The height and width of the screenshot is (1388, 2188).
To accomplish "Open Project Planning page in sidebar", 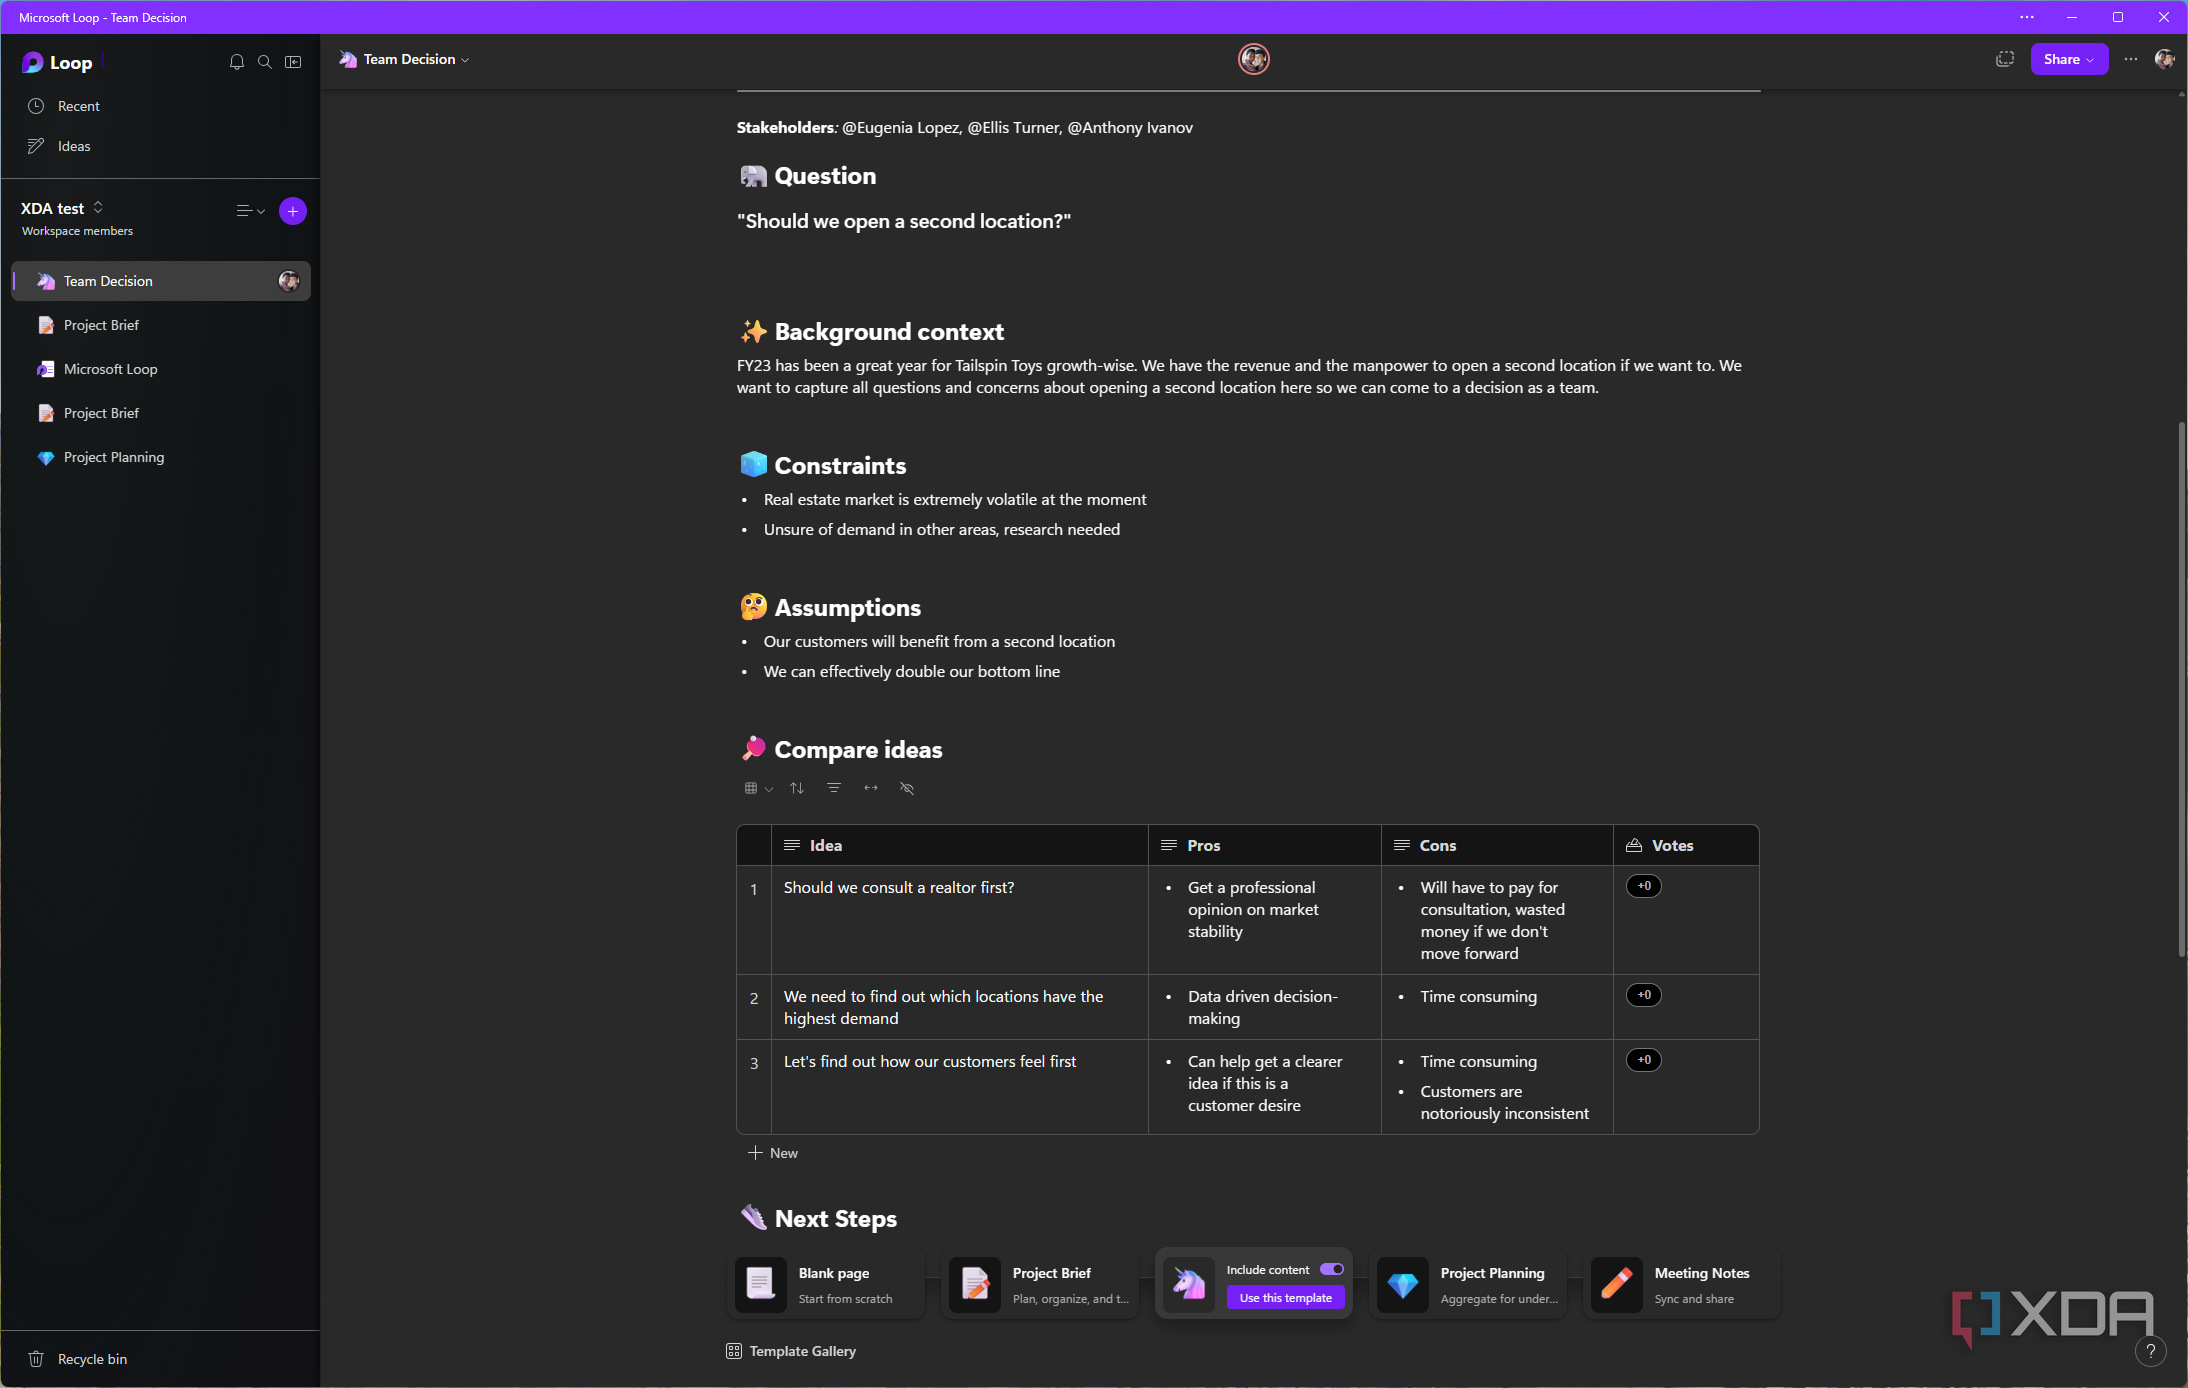I will (114, 457).
